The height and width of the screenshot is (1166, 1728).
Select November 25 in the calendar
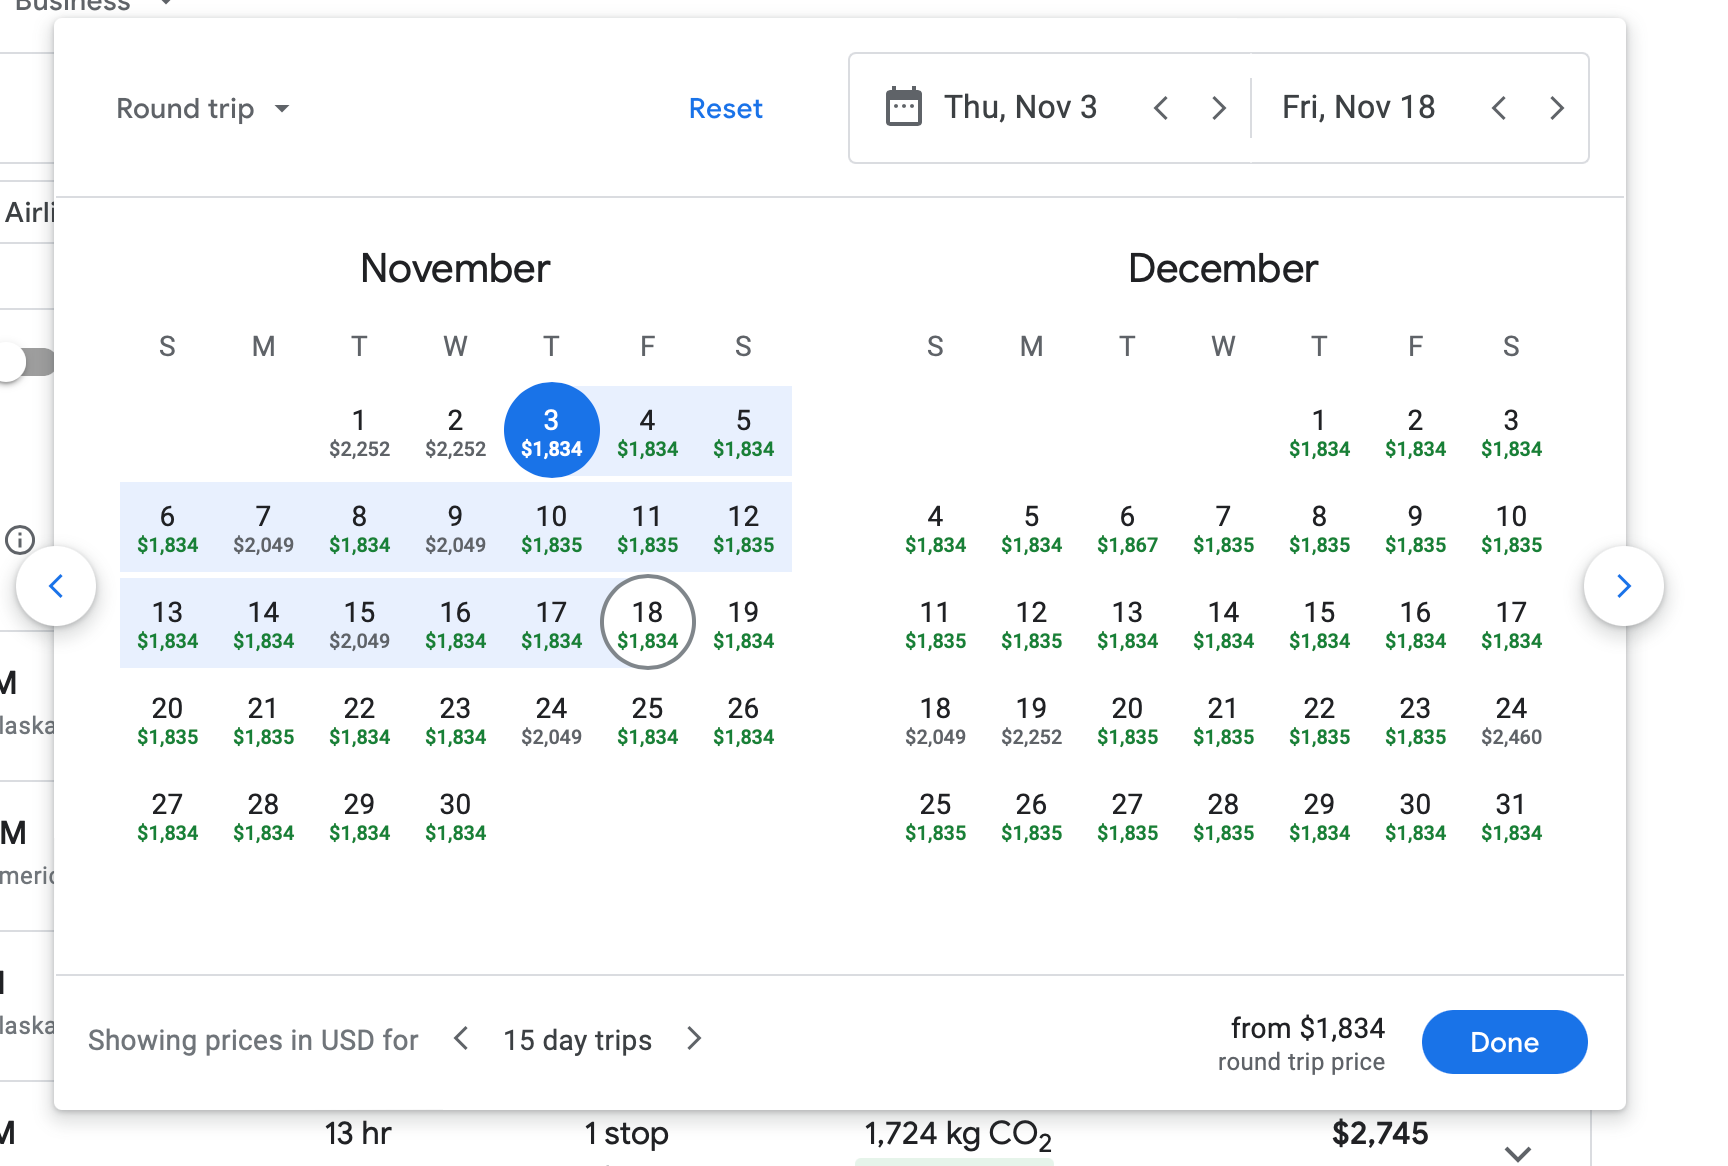click(647, 720)
